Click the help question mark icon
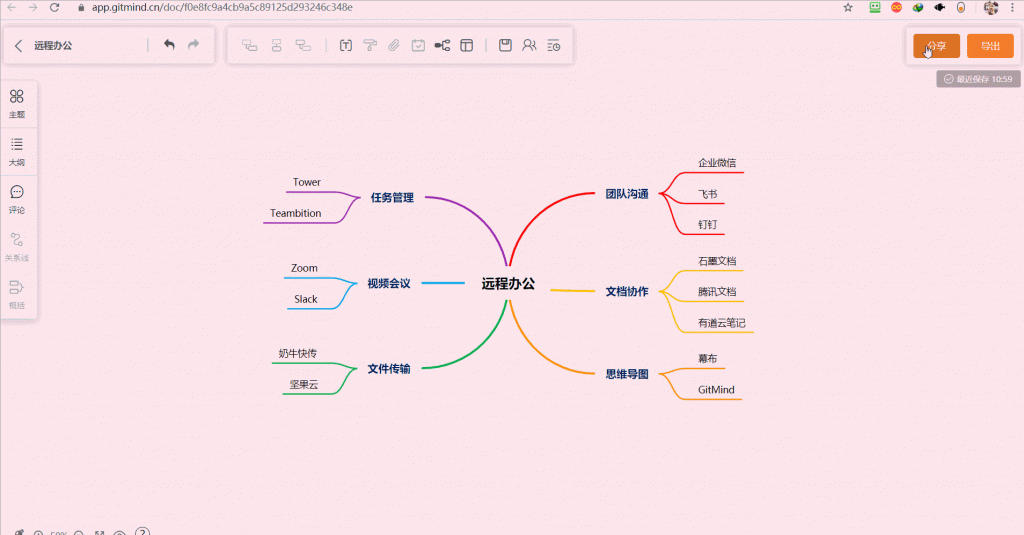1024x535 pixels. click(142, 531)
